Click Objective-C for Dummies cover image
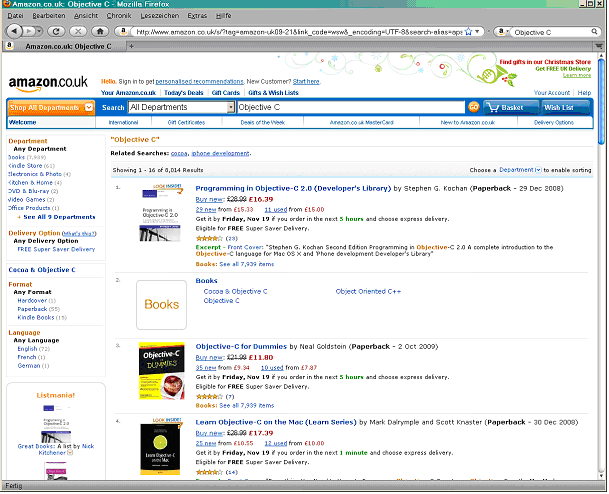The height and width of the screenshot is (494, 609). pyautogui.click(x=162, y=371)
